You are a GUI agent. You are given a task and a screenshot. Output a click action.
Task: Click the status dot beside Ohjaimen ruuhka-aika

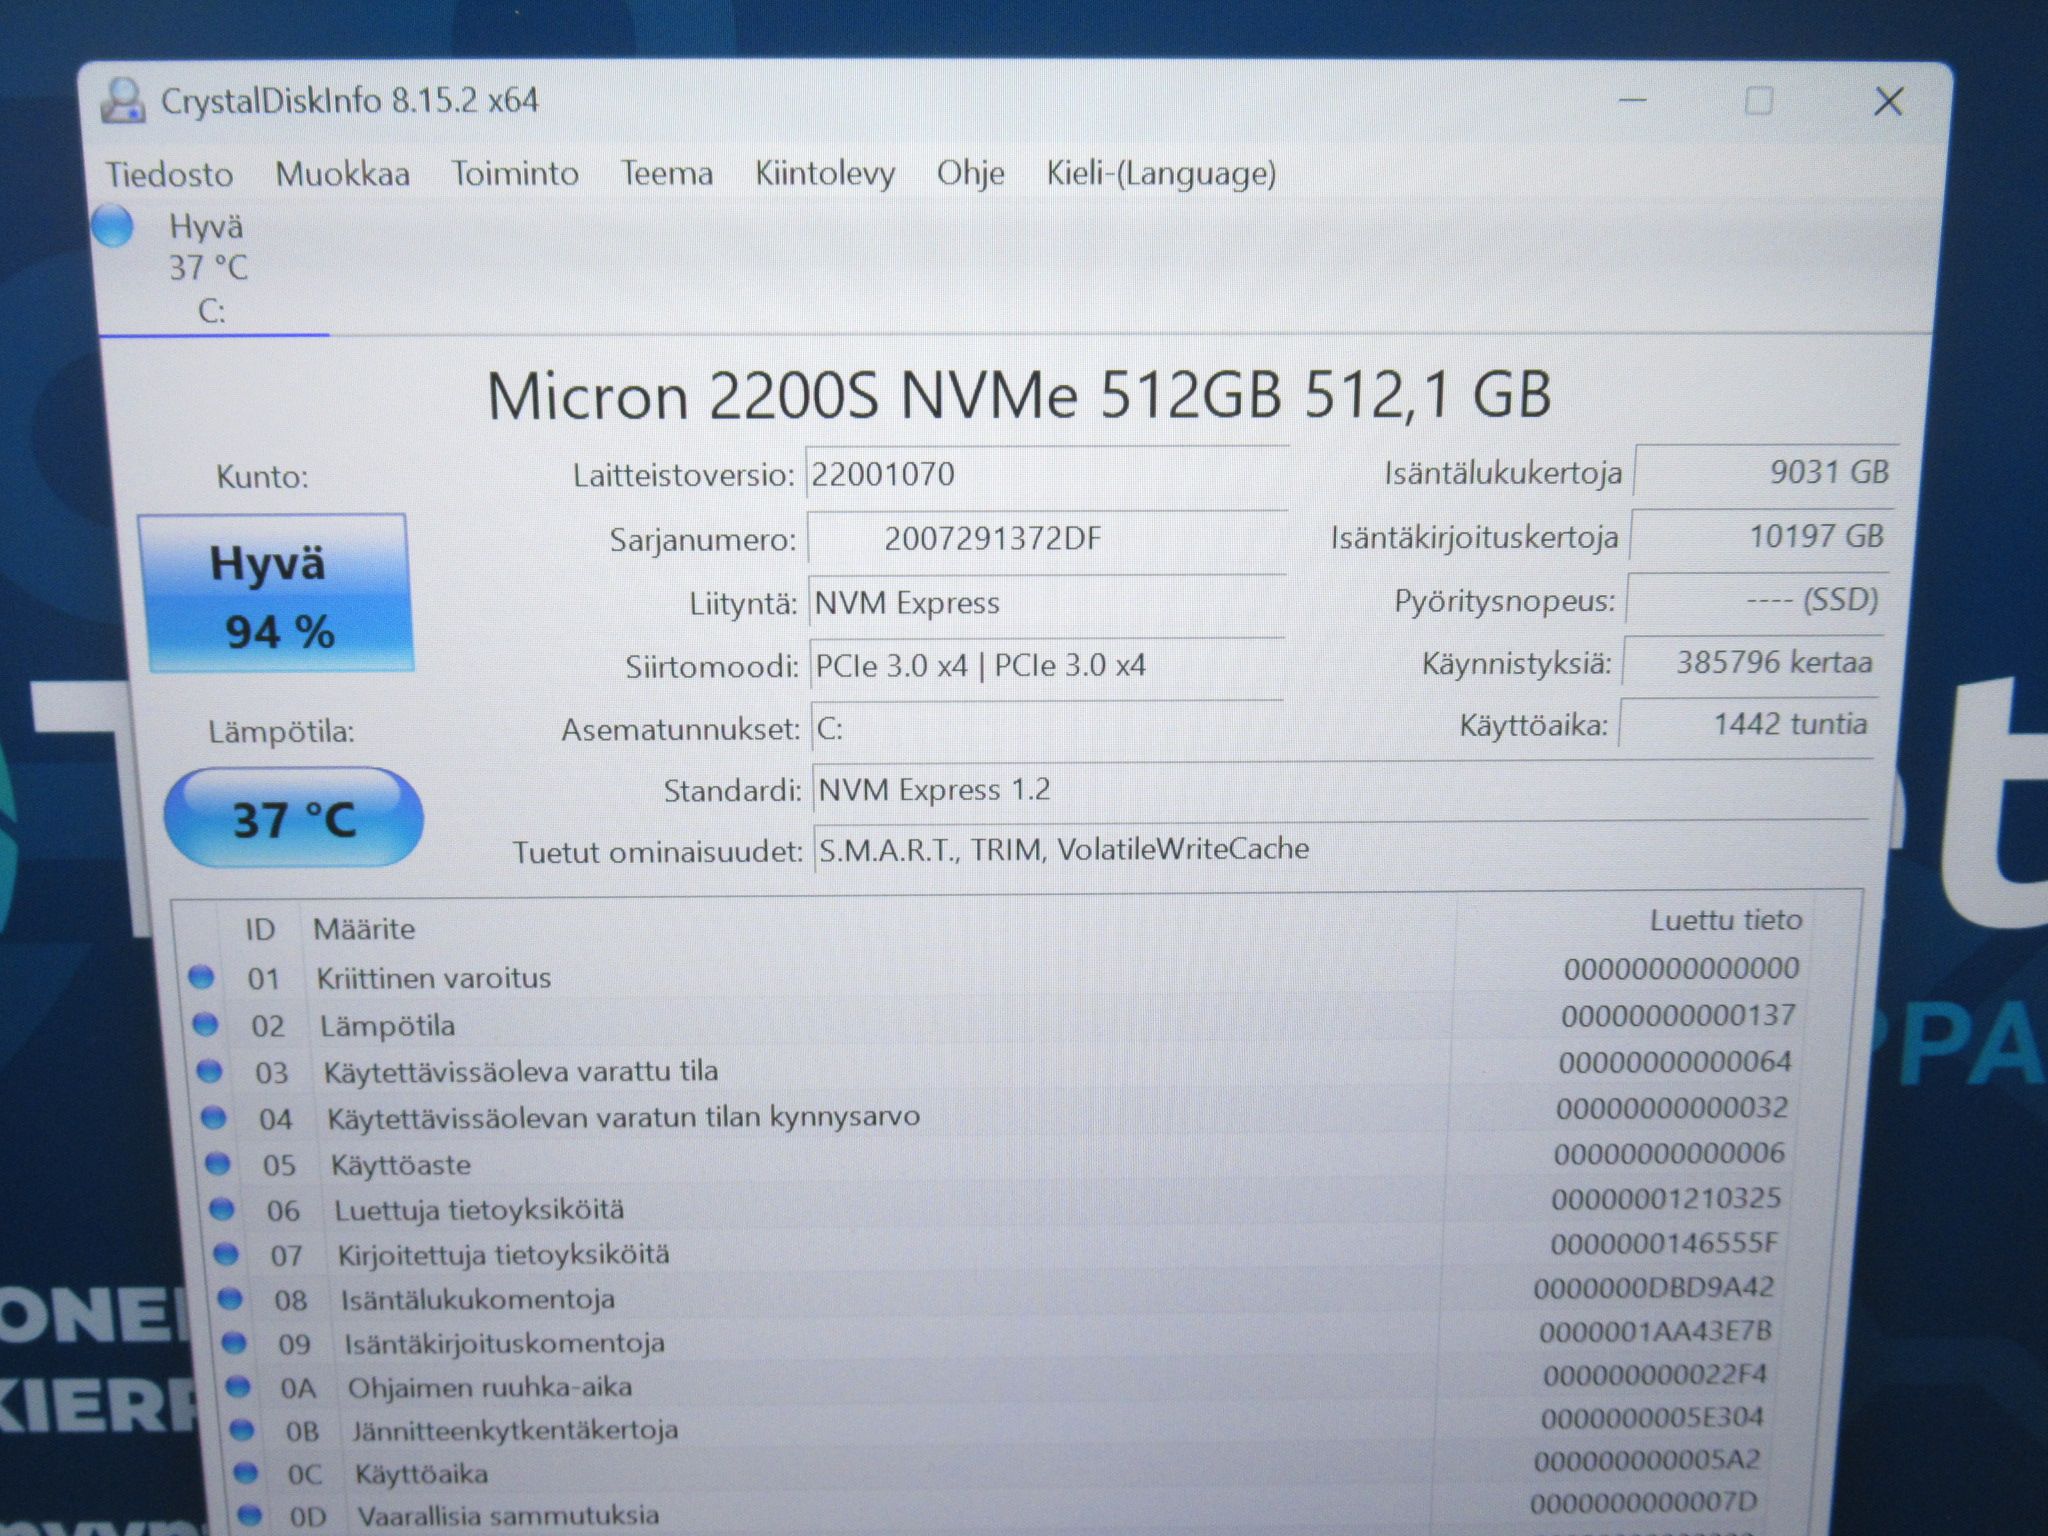(238, 1386)
